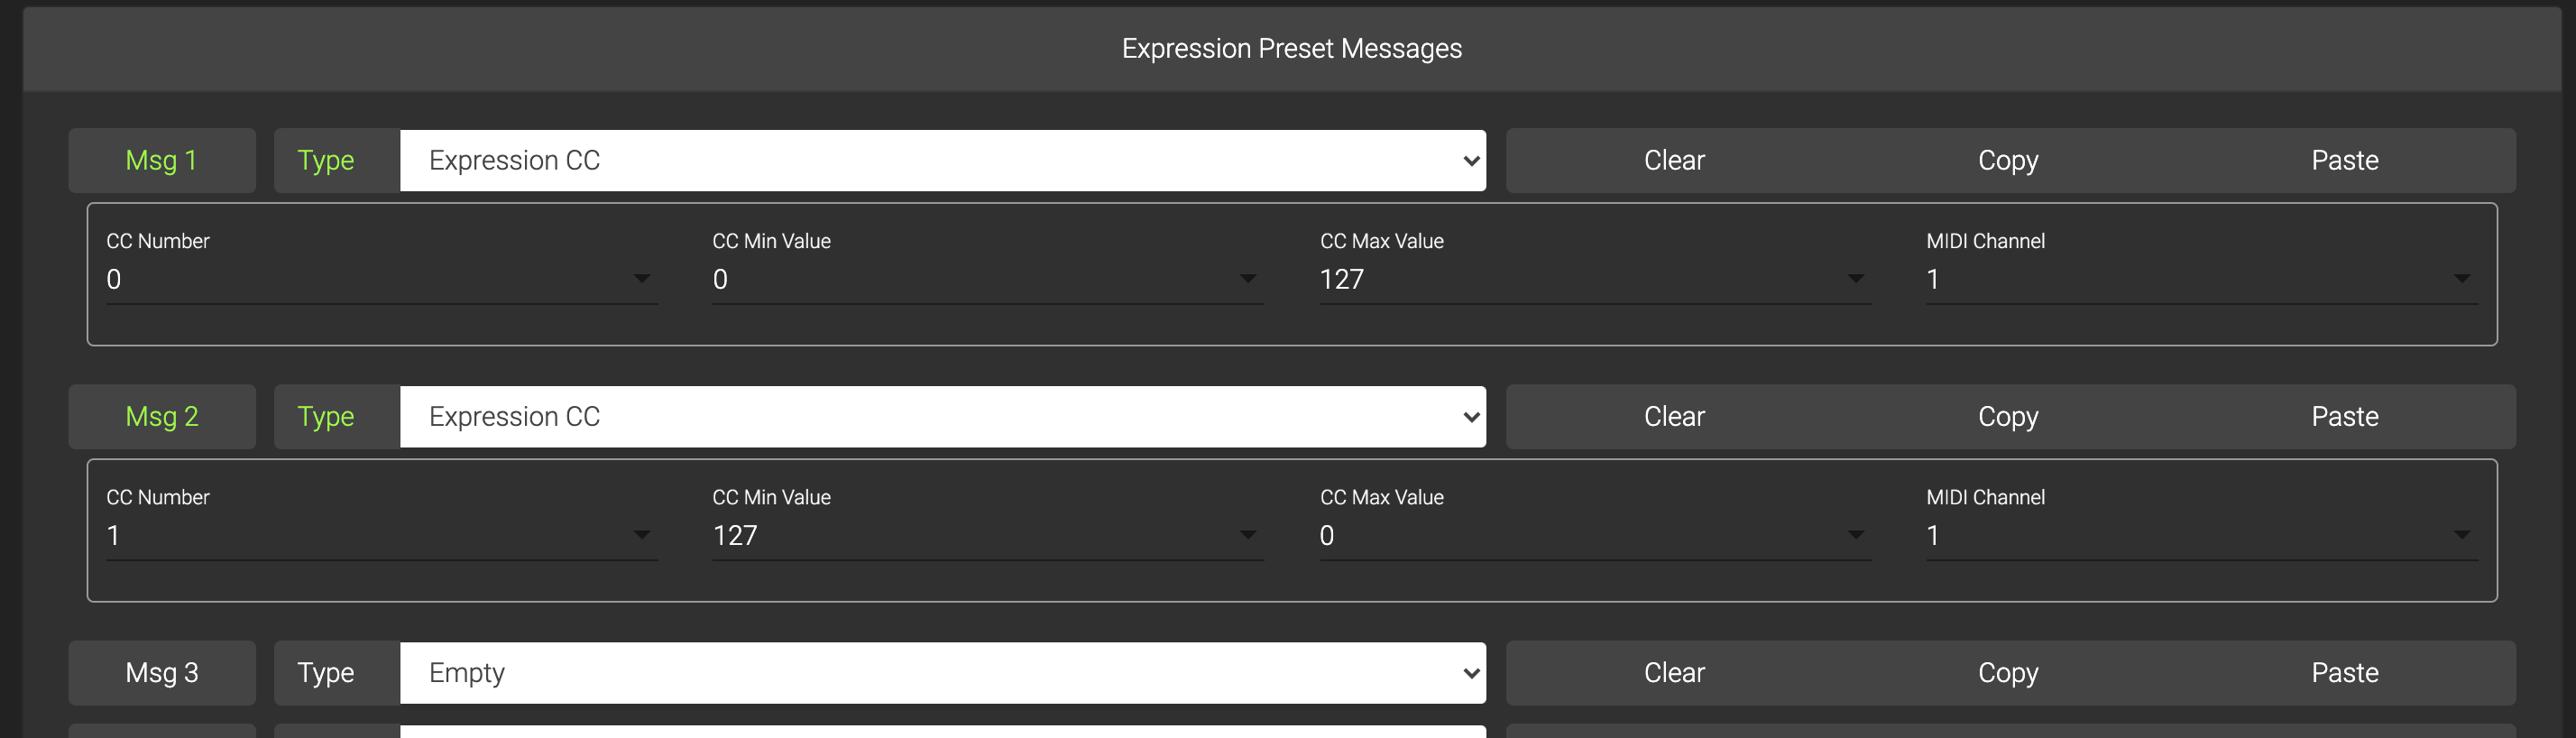Expand Msg 1 CC Min Value dropdown
The width and height of the screenshot is (2576, 738).
[987, 279]
